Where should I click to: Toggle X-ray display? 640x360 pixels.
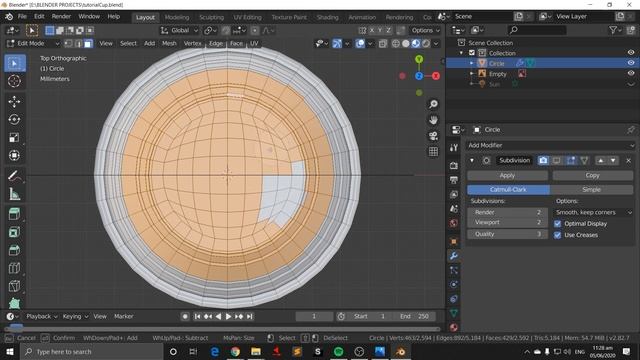coord(382,44)
